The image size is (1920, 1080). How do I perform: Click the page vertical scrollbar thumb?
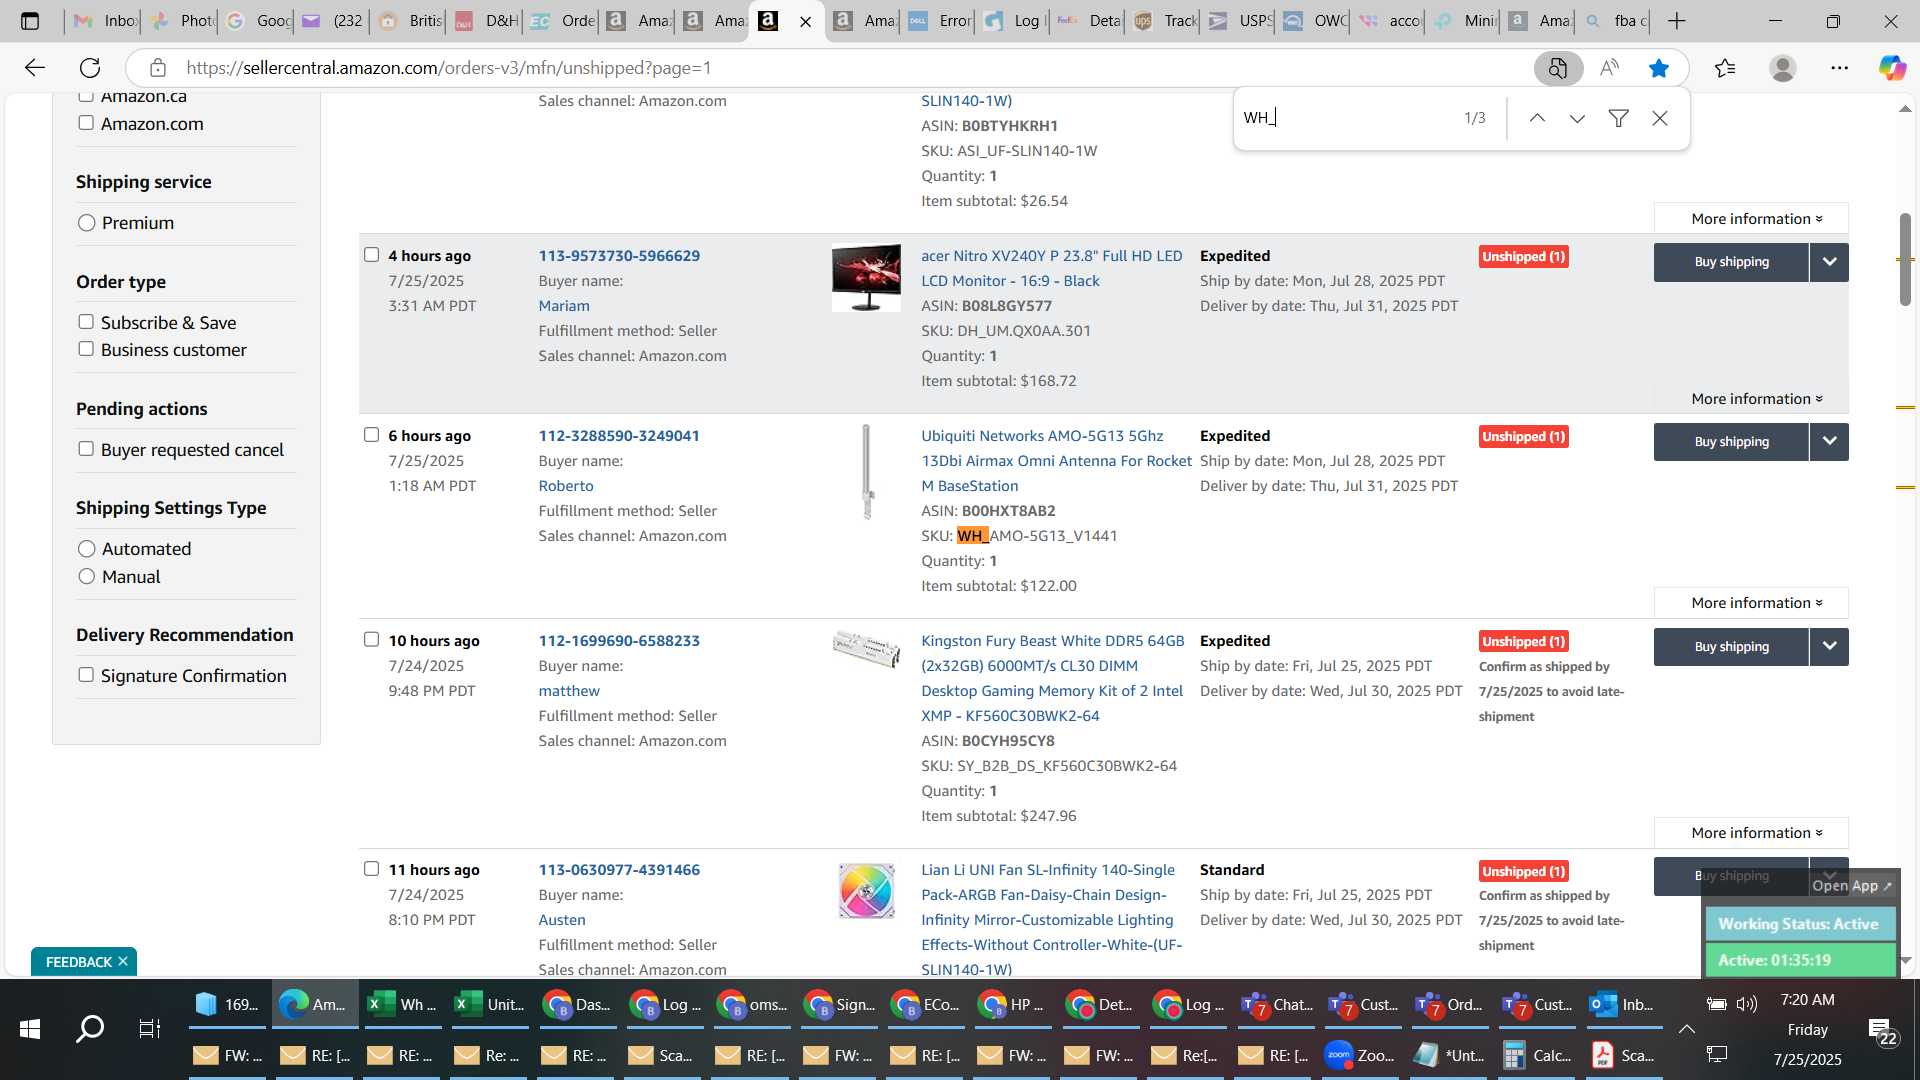1905,260
